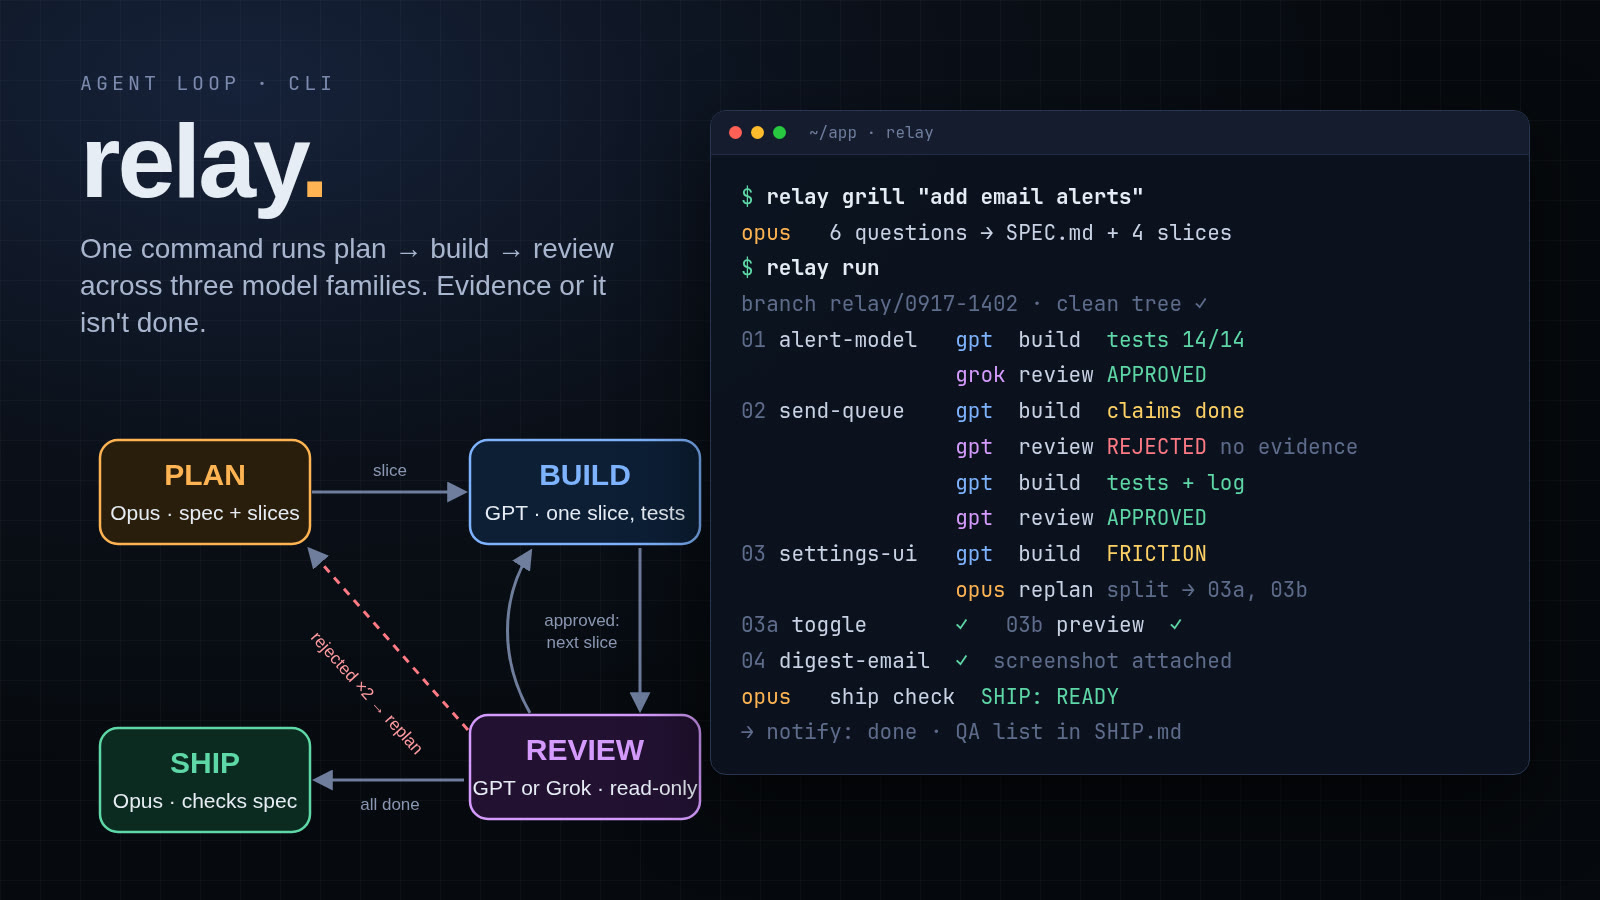Click '6 questions → SPEC.md + 4 slices' text
Viewport: 1600px width, 900px height.
[1030, 233]
